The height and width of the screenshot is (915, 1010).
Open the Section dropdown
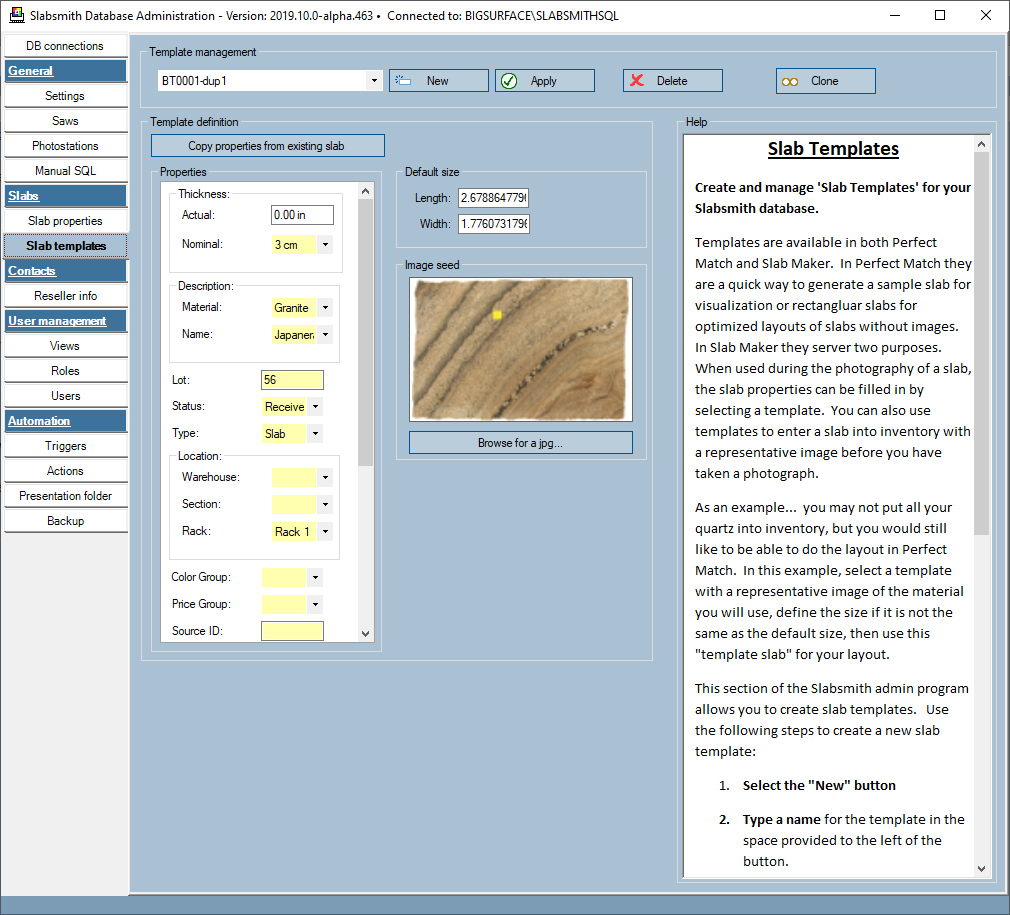coord(325,505)
